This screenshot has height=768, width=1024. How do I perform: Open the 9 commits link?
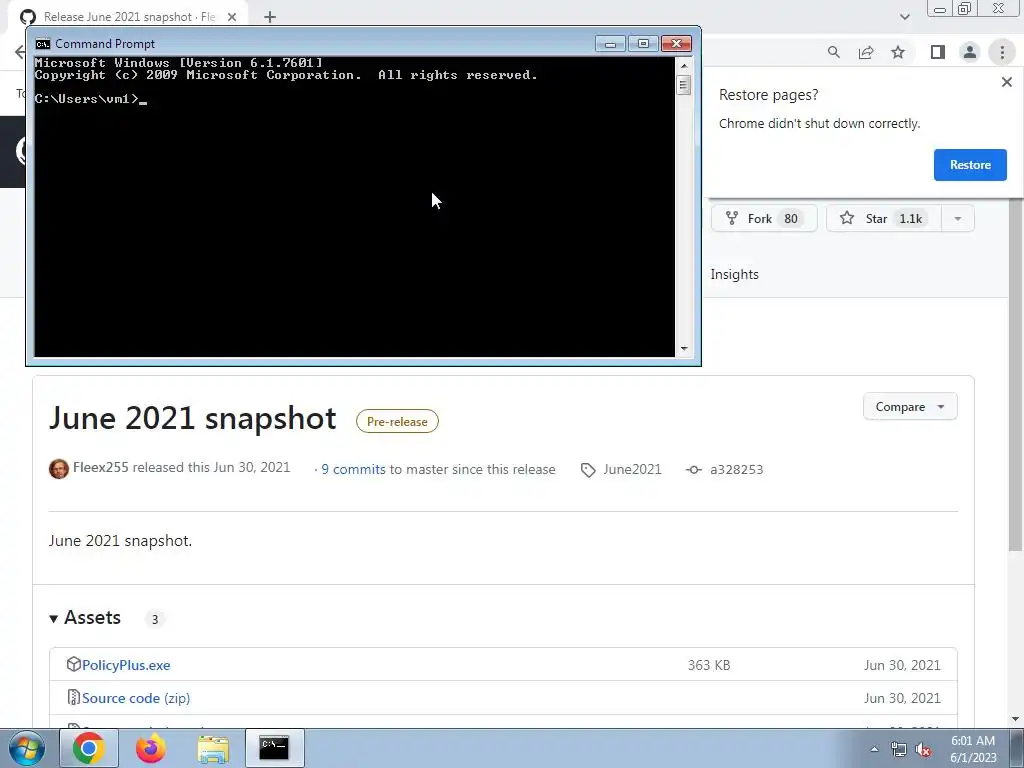[x=353, y=470]
